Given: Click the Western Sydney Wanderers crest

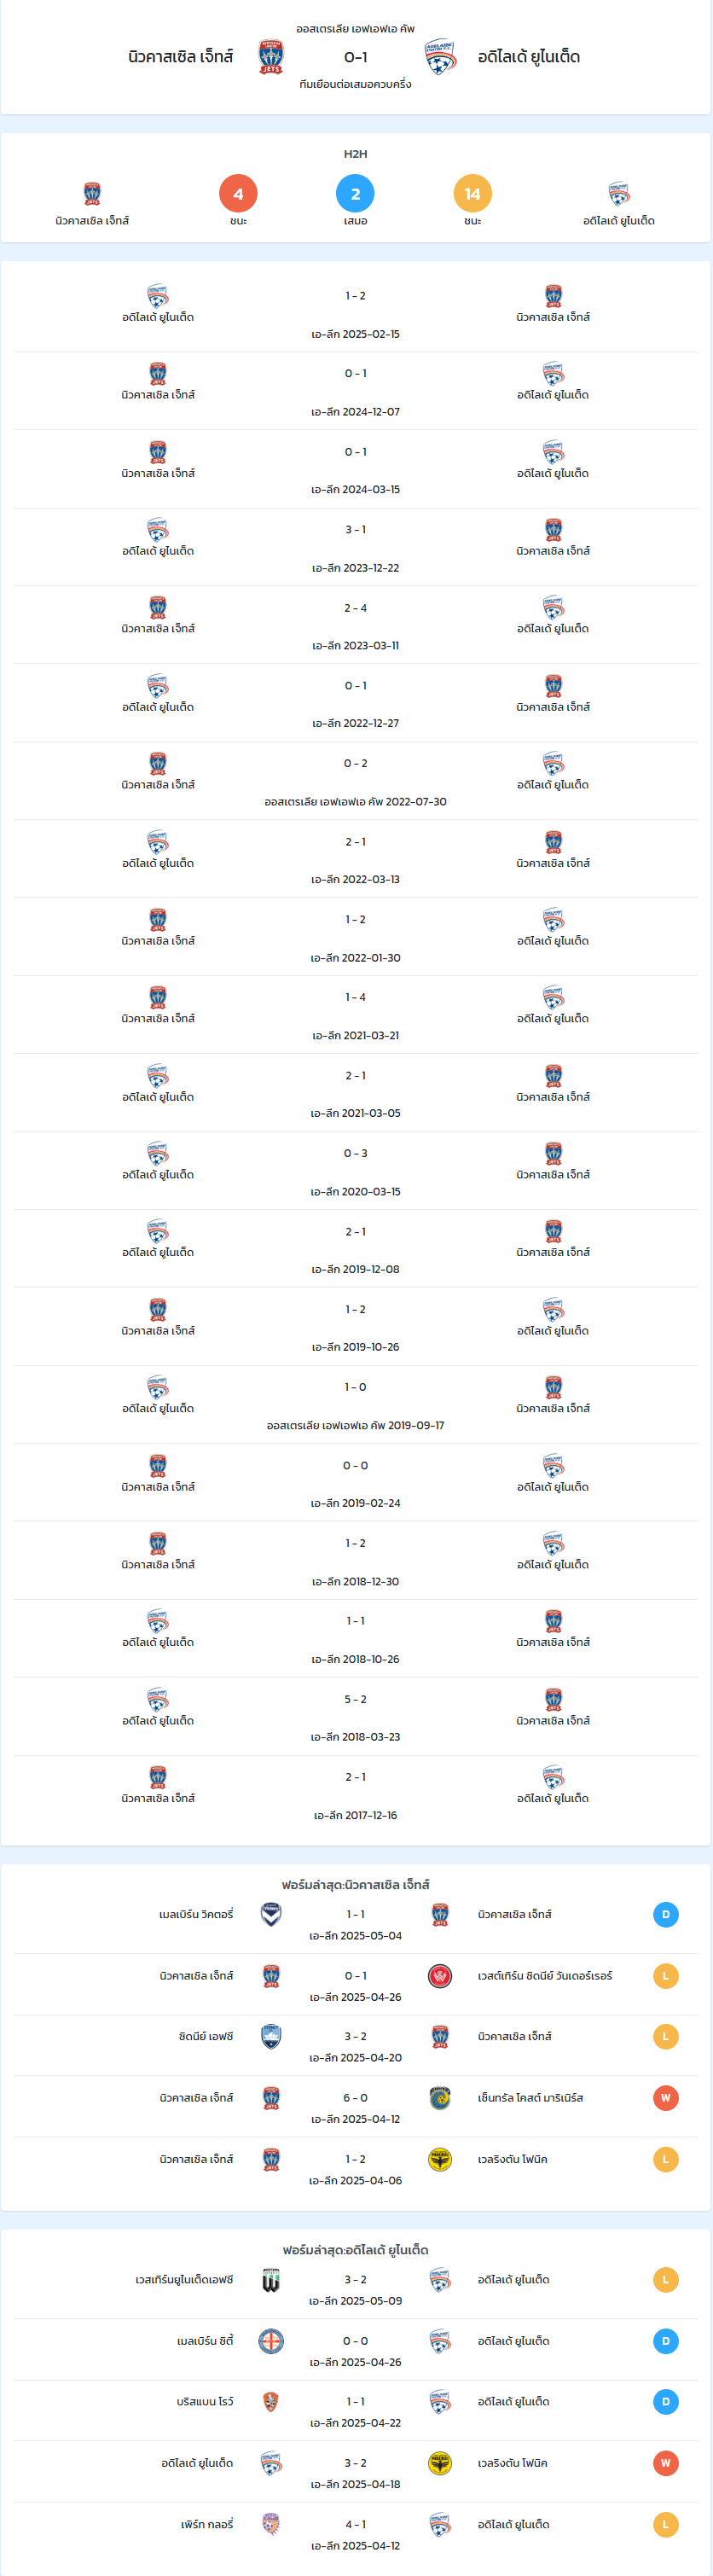Looking at the screenshot, I should click(x=440, y=1976).
